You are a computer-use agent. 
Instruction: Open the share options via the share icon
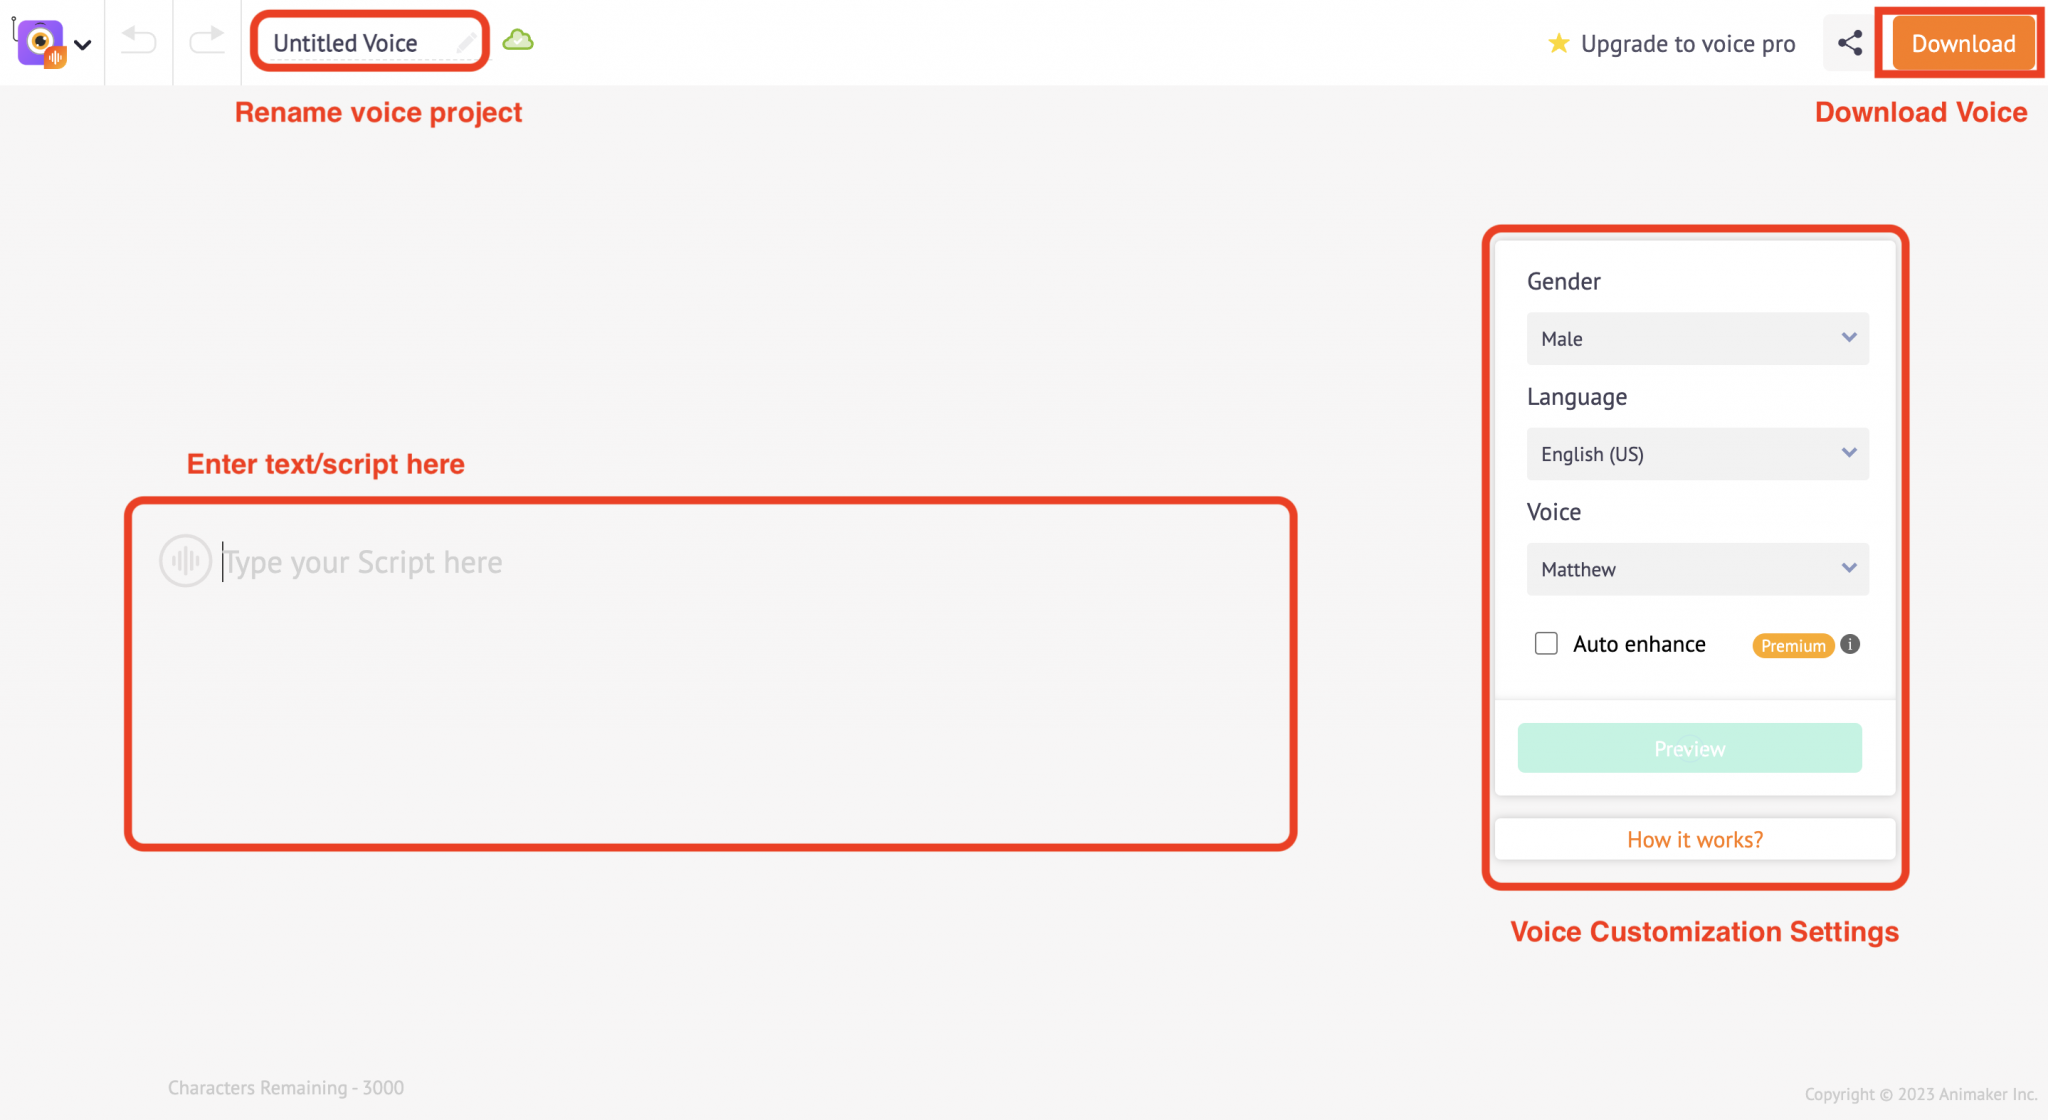[x=1849, y=42]
